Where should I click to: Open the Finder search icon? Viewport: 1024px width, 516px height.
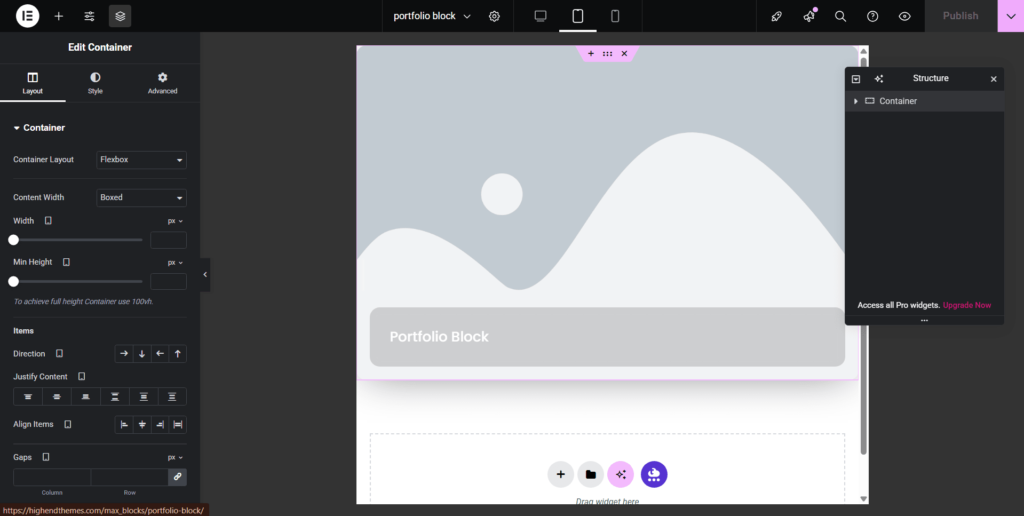click(x=840, y=16)
